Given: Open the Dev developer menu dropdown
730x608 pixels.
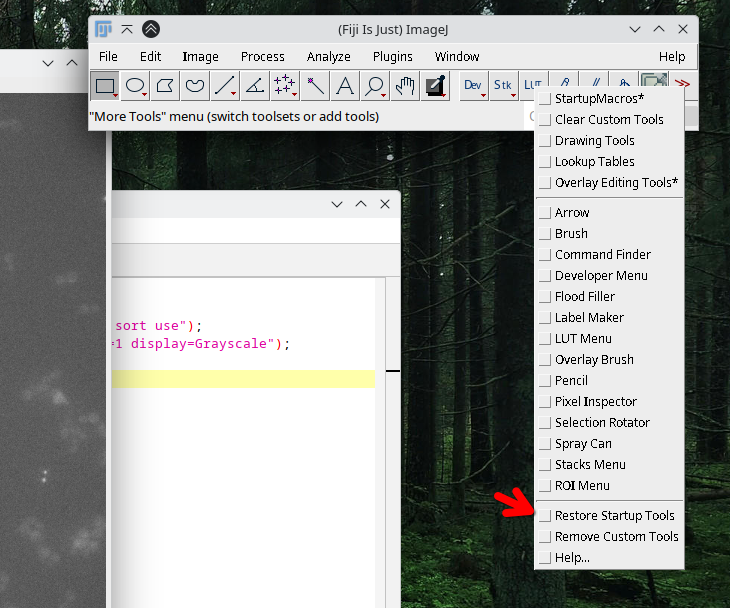Looking at the screenshot, I should (x=474, y=86).
